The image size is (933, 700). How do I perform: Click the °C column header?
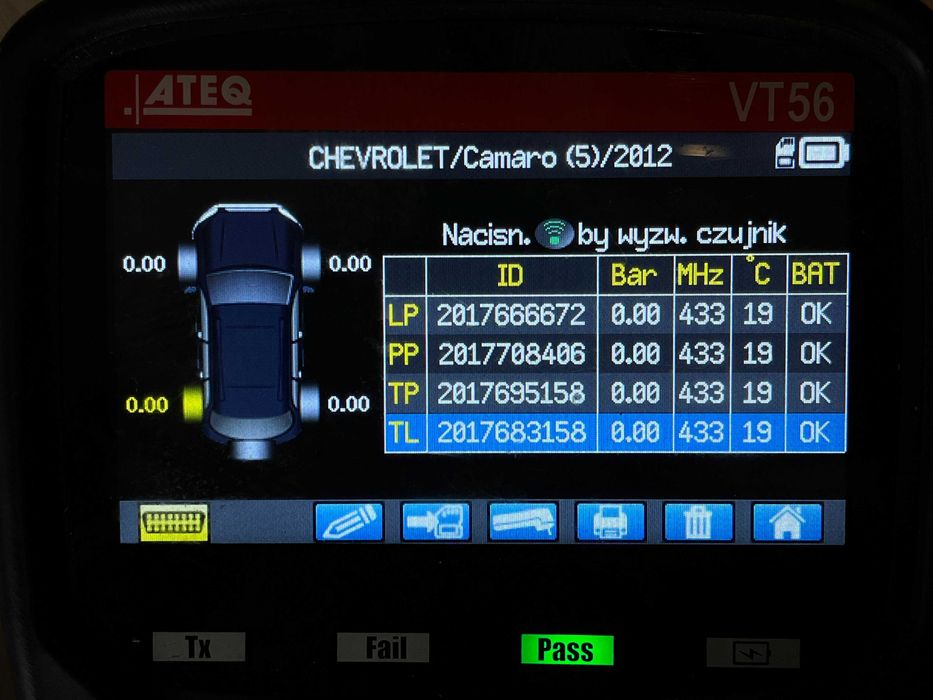click(758, 274)
